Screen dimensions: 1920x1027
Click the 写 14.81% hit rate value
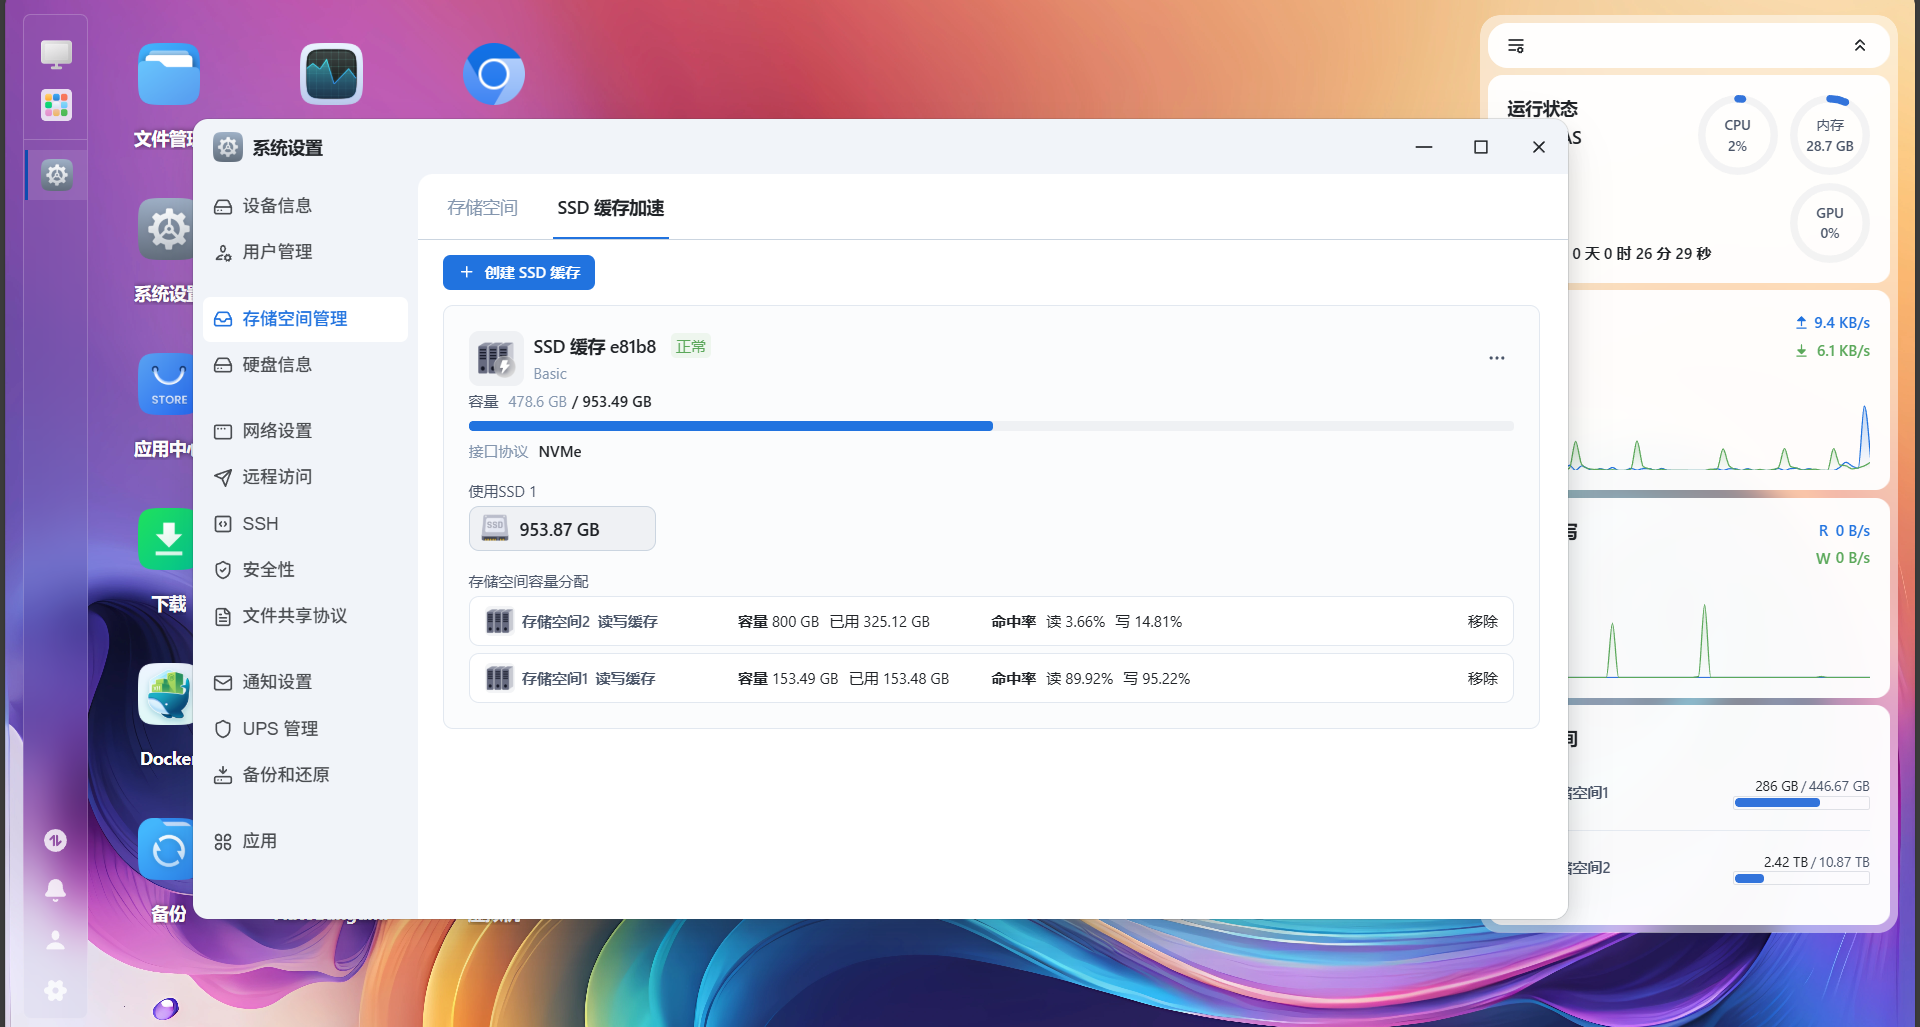1148,622
